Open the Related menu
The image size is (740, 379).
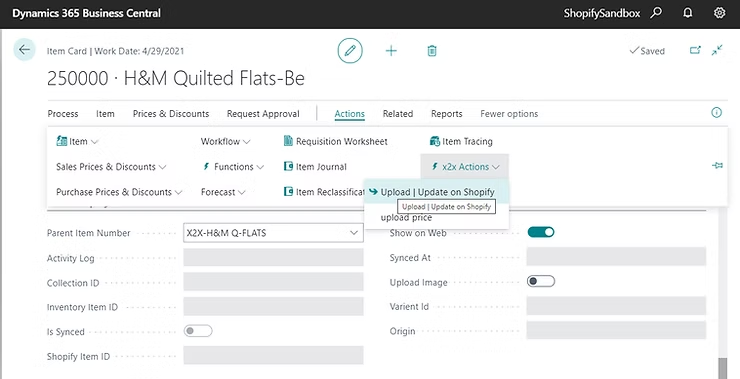[398, 114]
